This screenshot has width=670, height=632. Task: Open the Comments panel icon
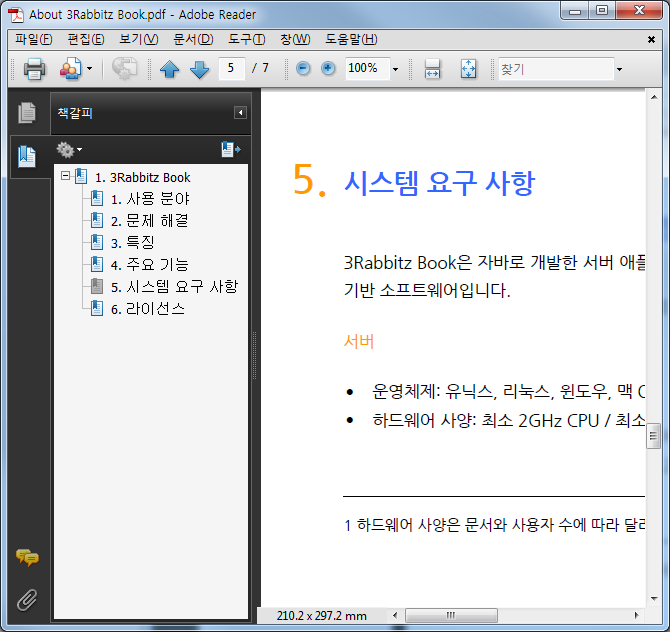coord(27,557)
